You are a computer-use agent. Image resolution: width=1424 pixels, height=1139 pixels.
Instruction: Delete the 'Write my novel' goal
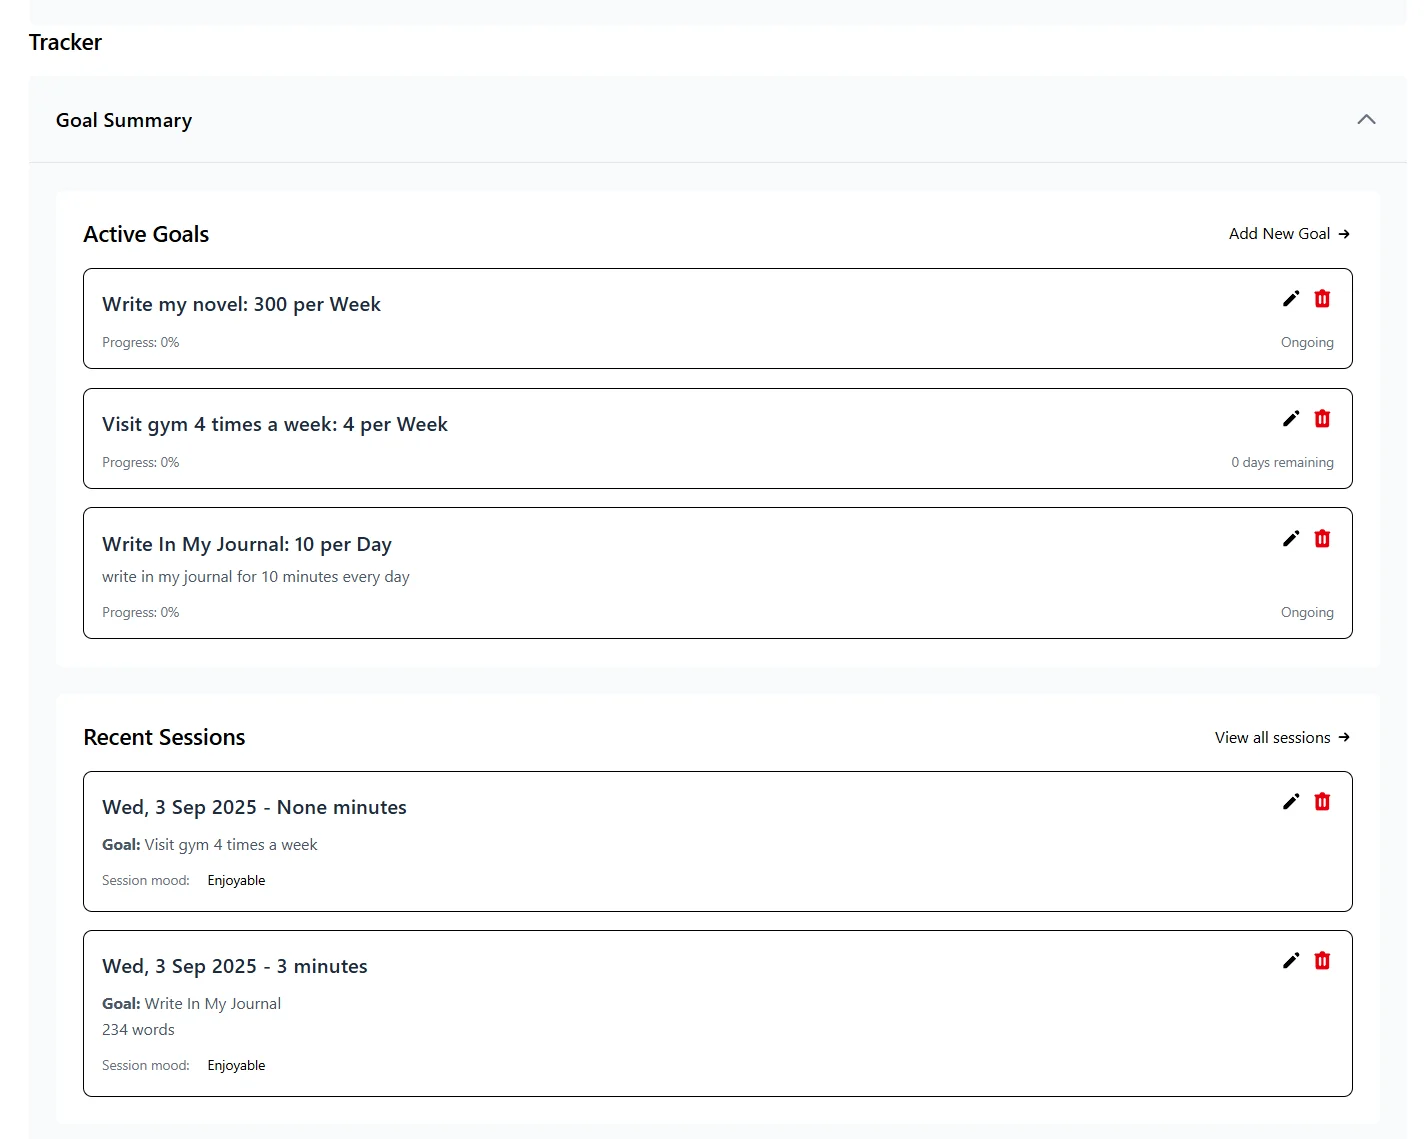coord(1322,298)
